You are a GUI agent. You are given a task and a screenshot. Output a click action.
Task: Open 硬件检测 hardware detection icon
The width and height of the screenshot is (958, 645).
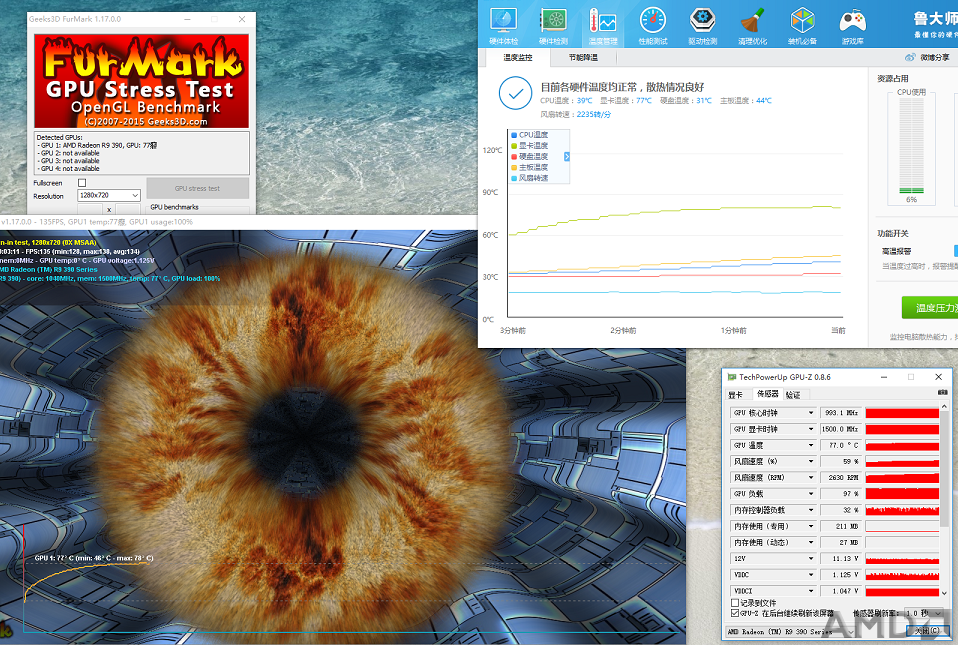(x=554, y=26)
